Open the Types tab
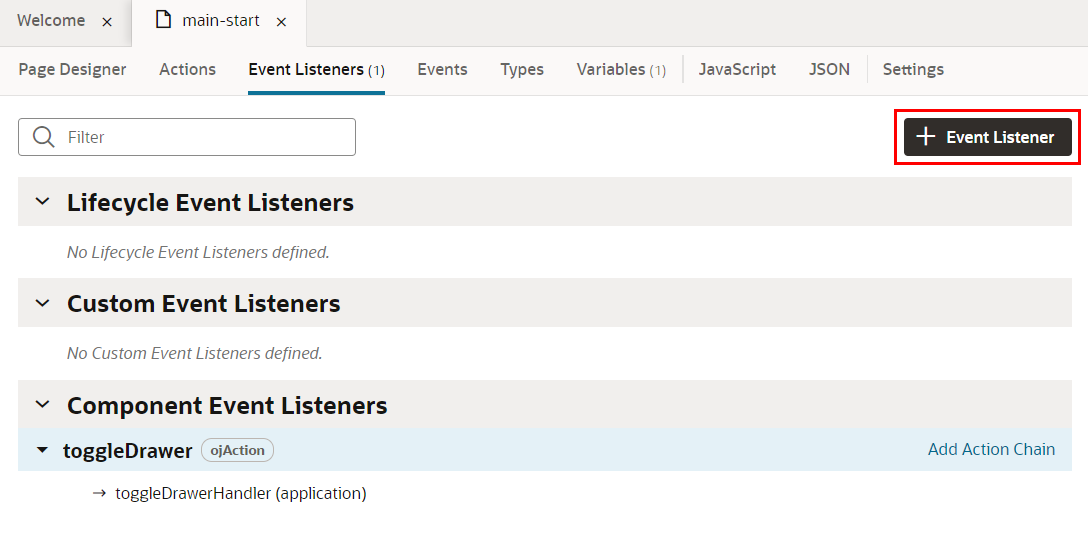The width and height of the screenshot is (1088, 558). click(x=522, y=69)
